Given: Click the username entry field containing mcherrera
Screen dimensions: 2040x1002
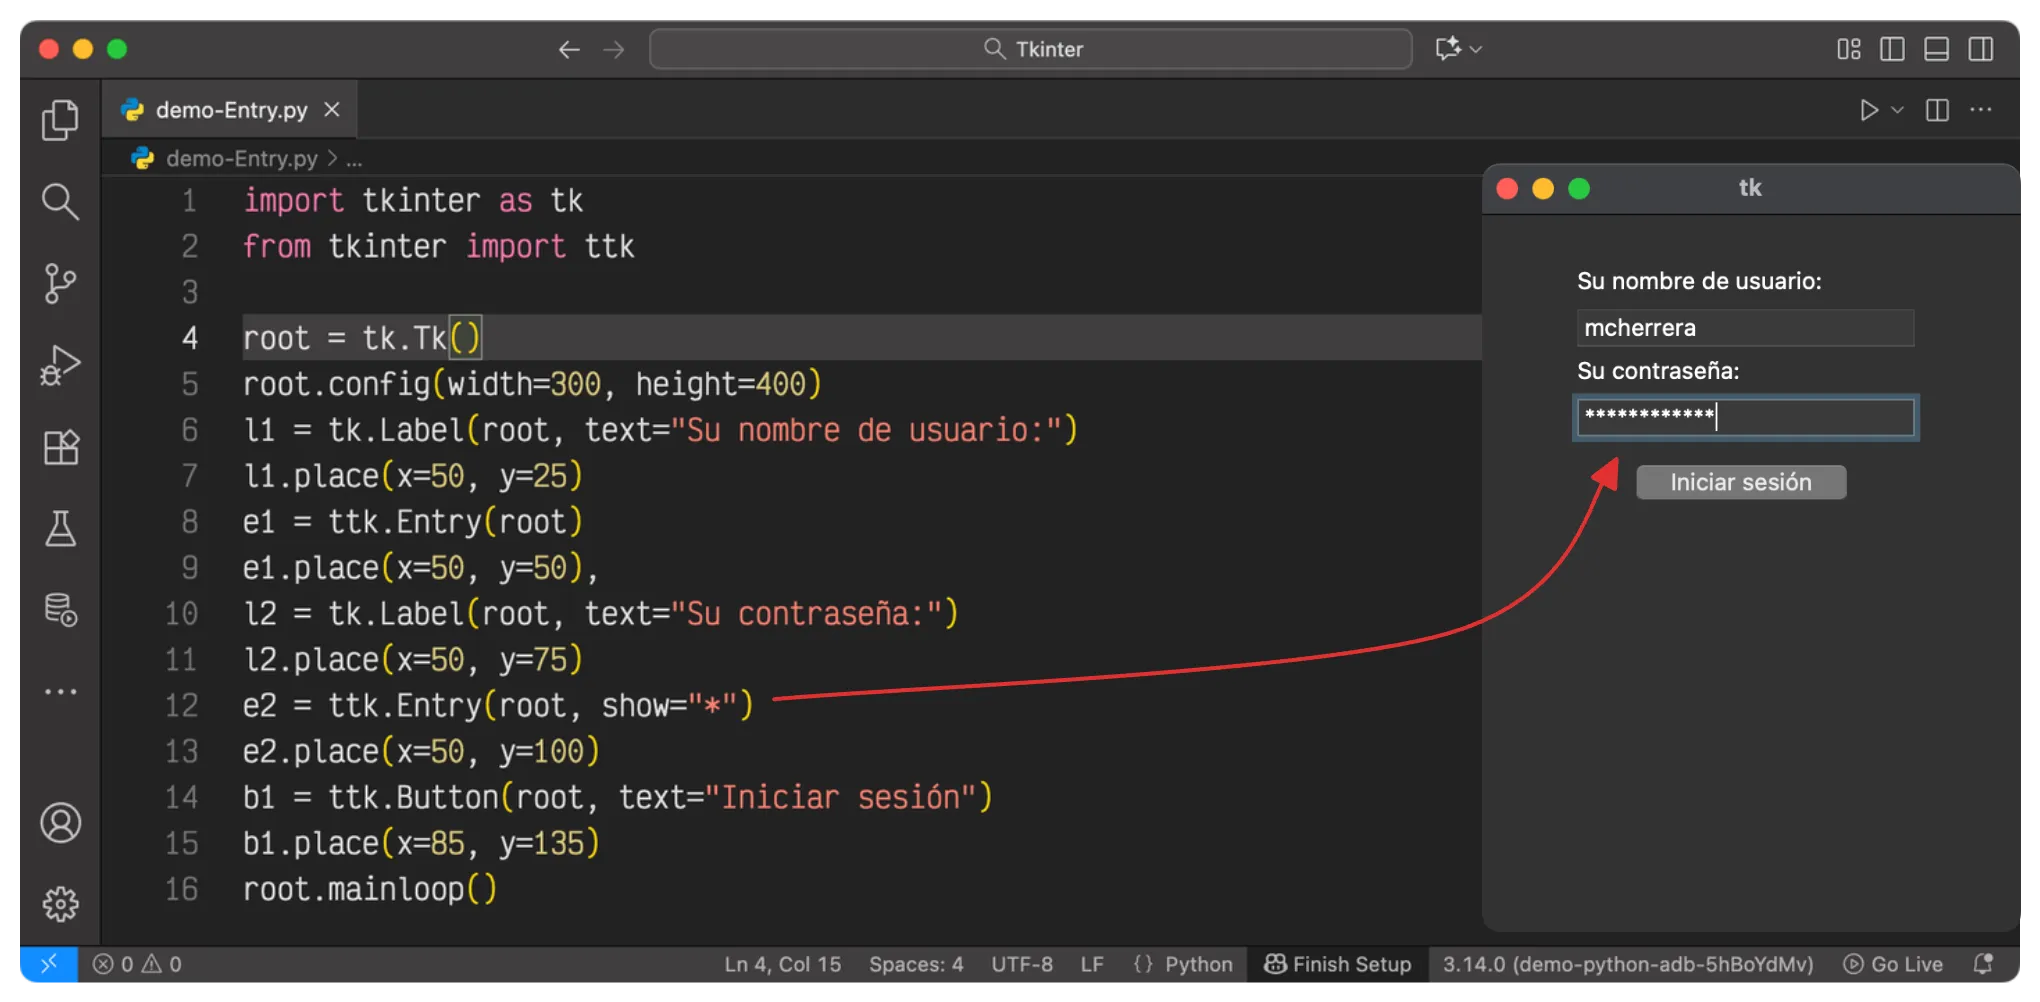Looking at the screenshot, I should click(1744, 328).
